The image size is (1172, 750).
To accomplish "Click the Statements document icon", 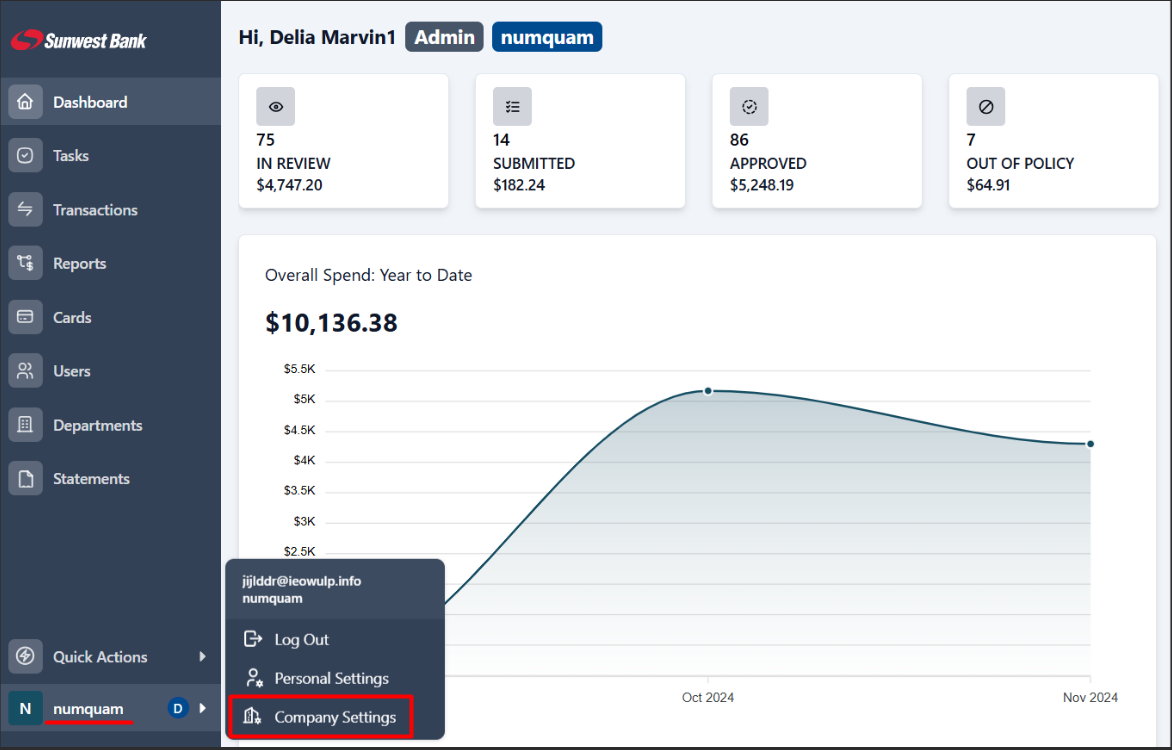I will pos(25,479).
